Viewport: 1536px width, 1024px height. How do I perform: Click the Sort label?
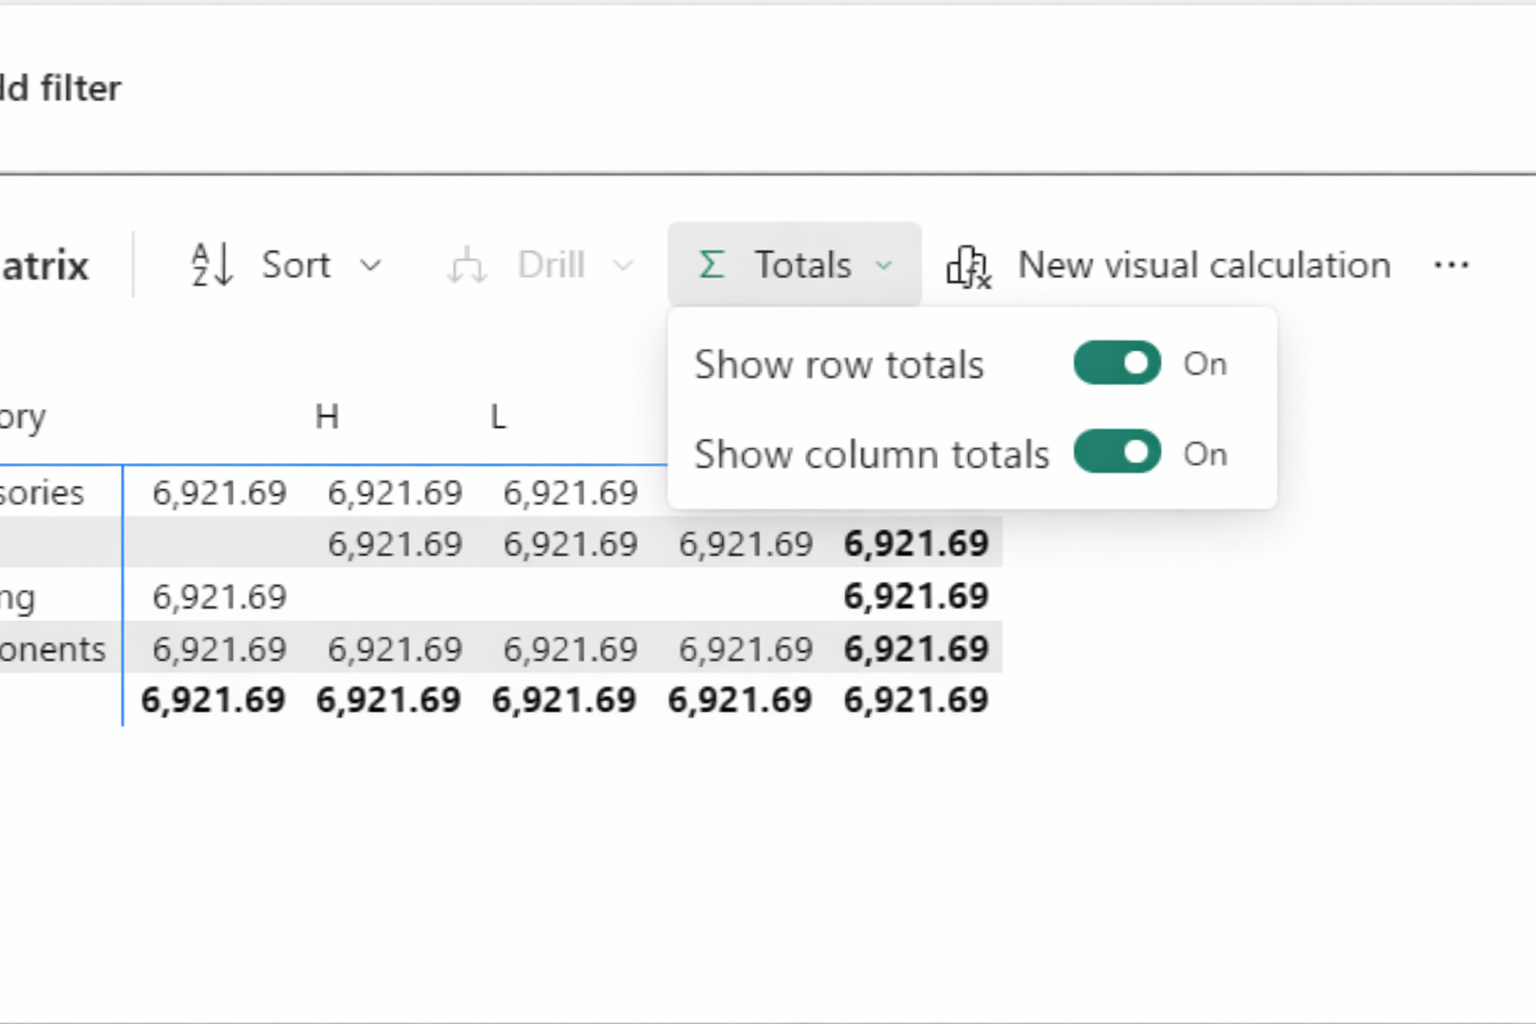coord(296,265)
